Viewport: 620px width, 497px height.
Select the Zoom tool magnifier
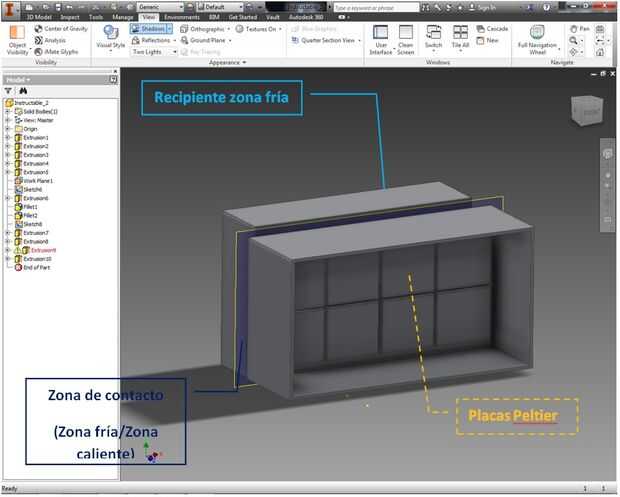coord(573,40)
